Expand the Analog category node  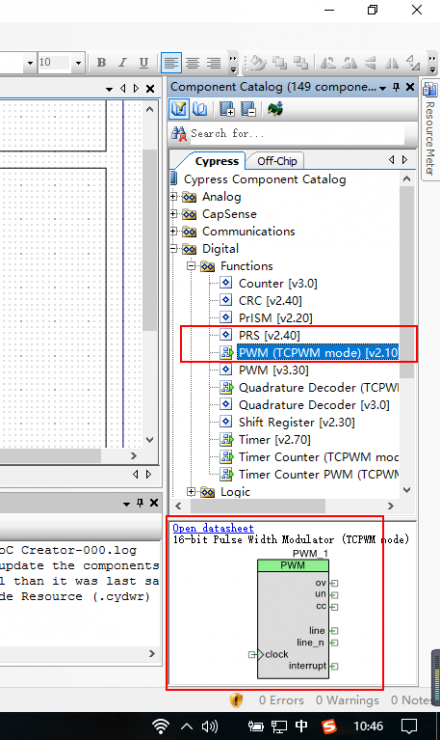(x=173, y=196)
